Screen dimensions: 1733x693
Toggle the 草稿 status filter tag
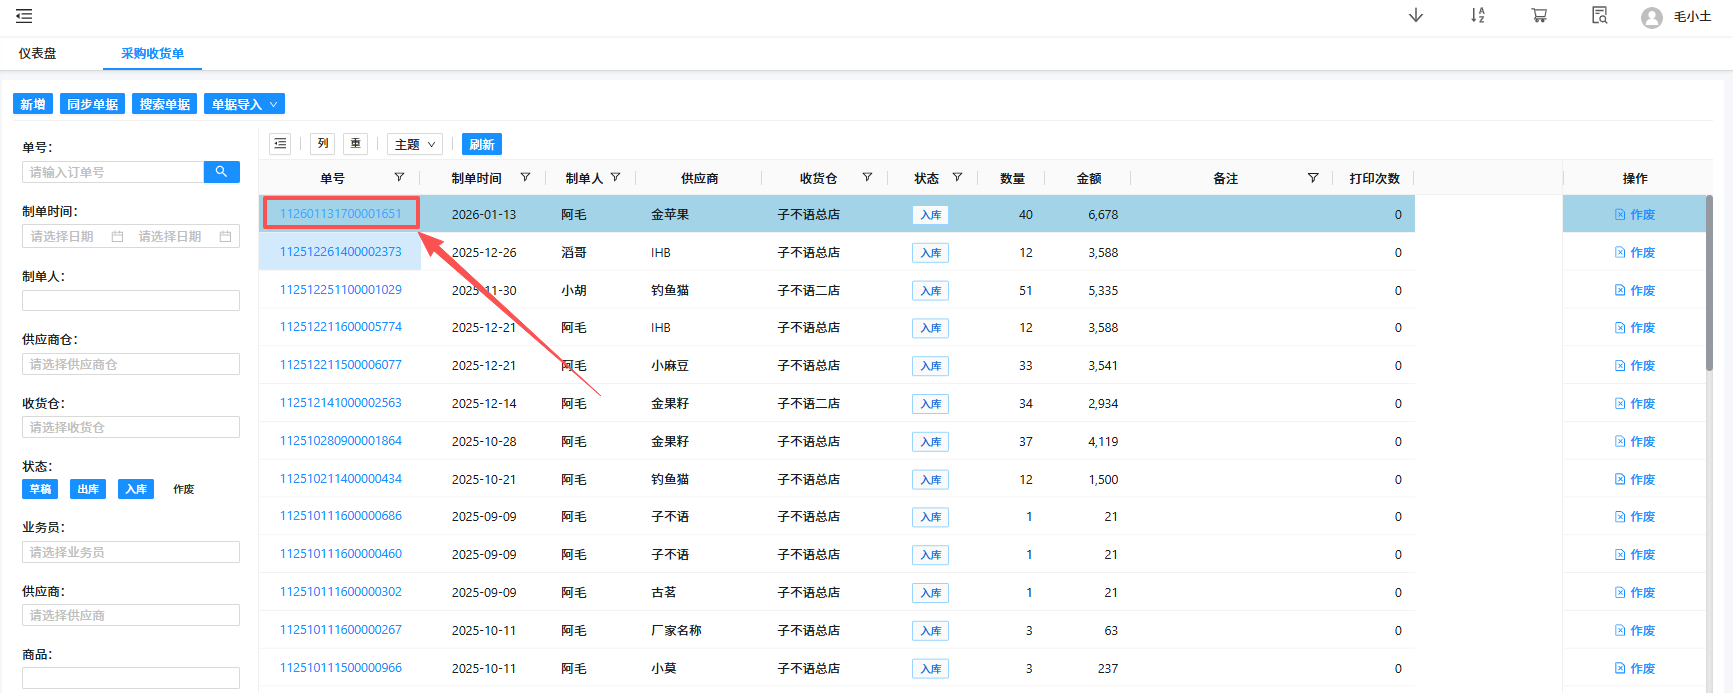(x=40, y=489)
